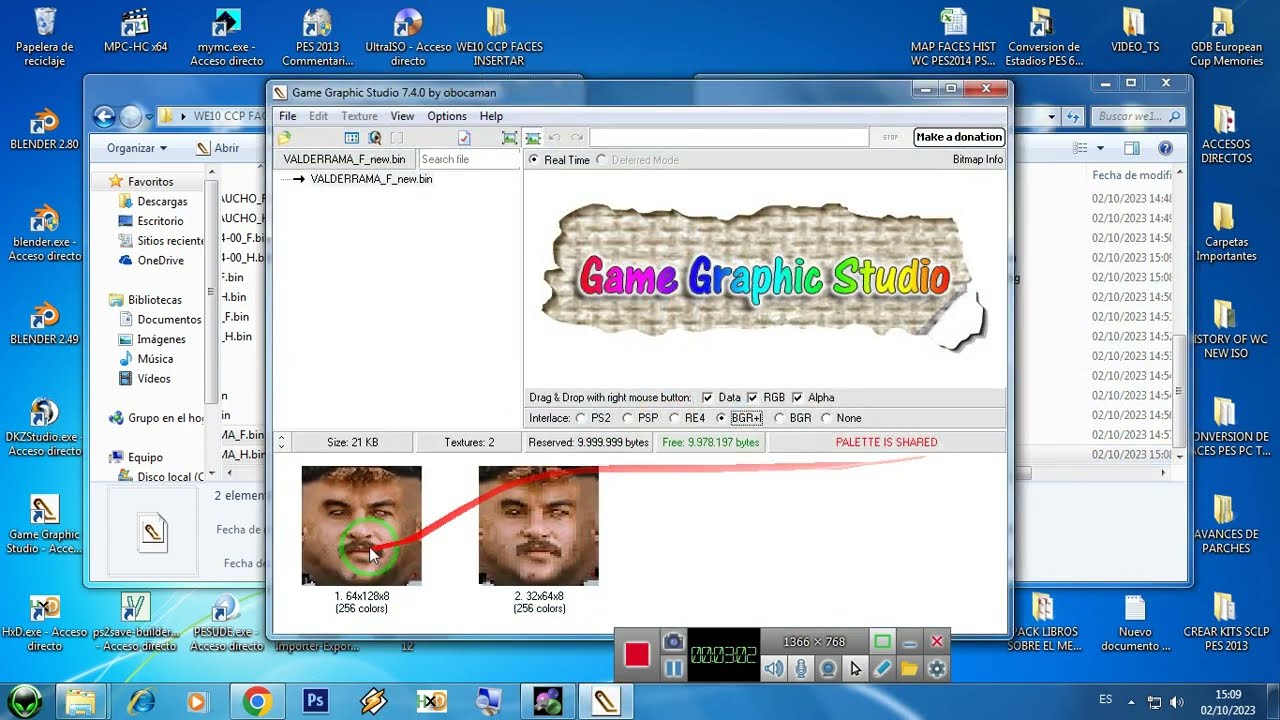This screenshot has width=1280, height=720.
Task: Click the checkmark document toolbar icon
Action: point(464,138)
